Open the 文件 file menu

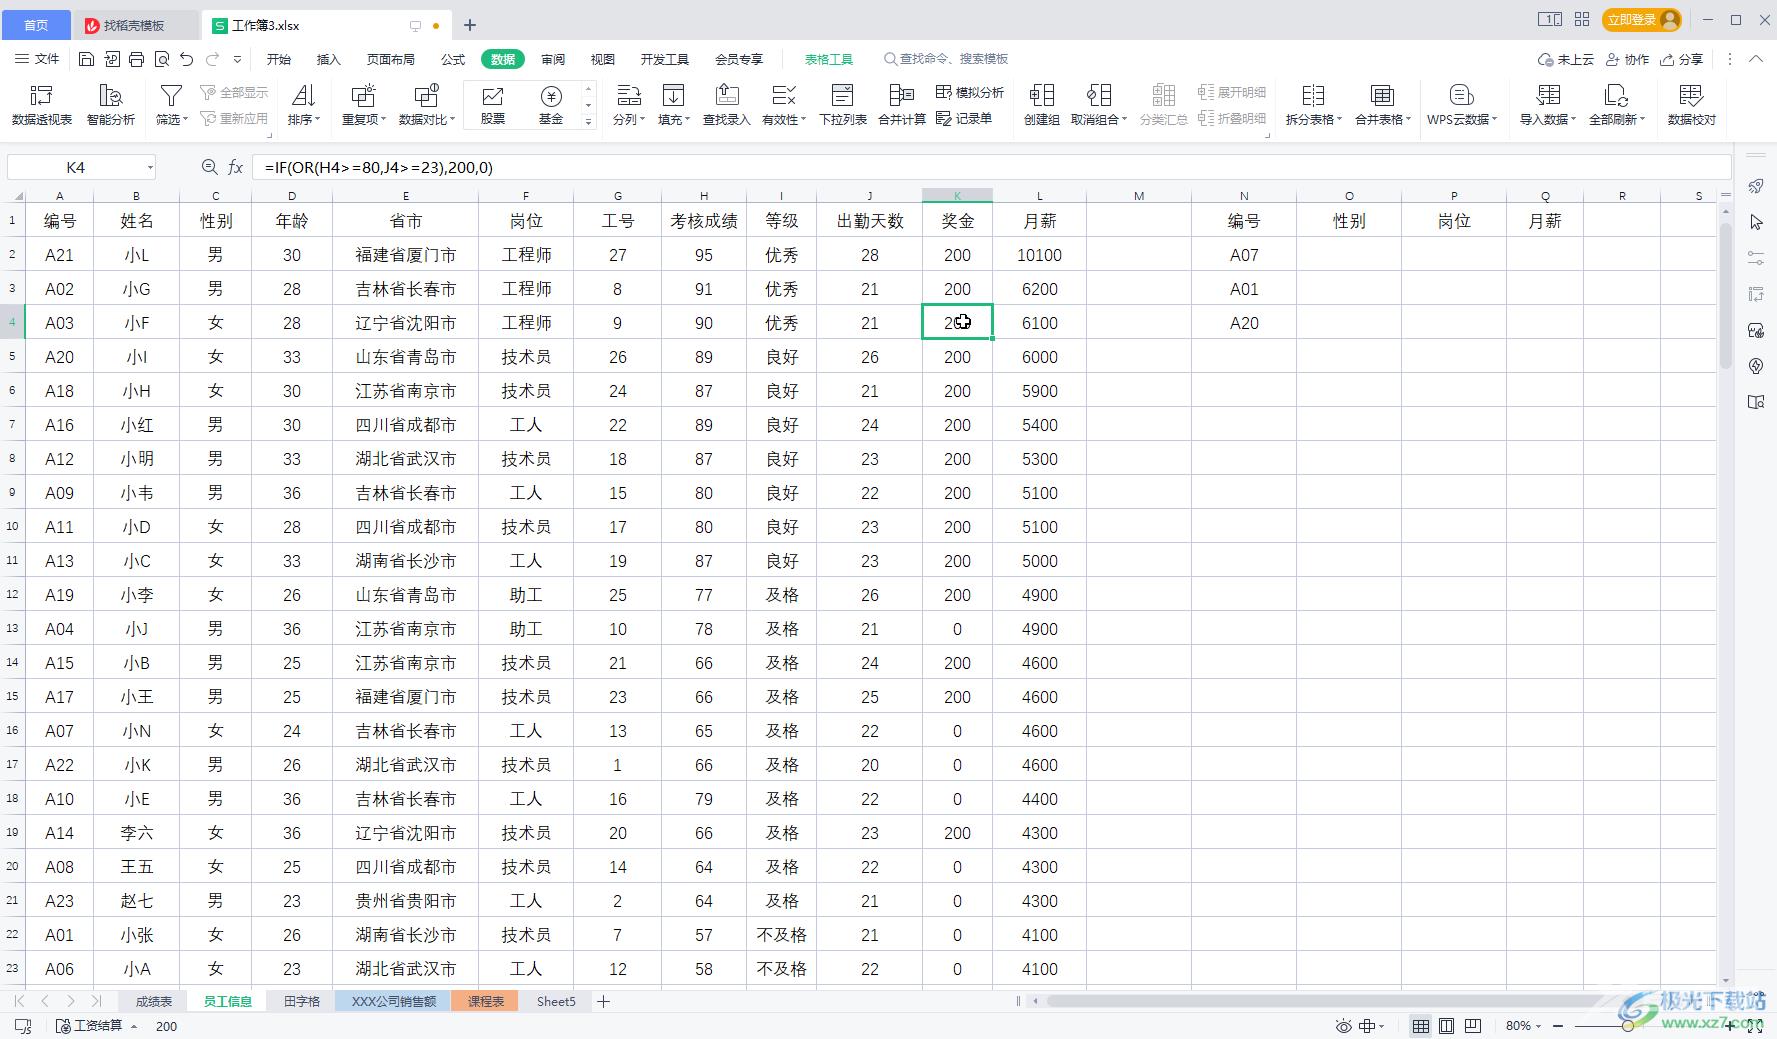tap(37, 60)
